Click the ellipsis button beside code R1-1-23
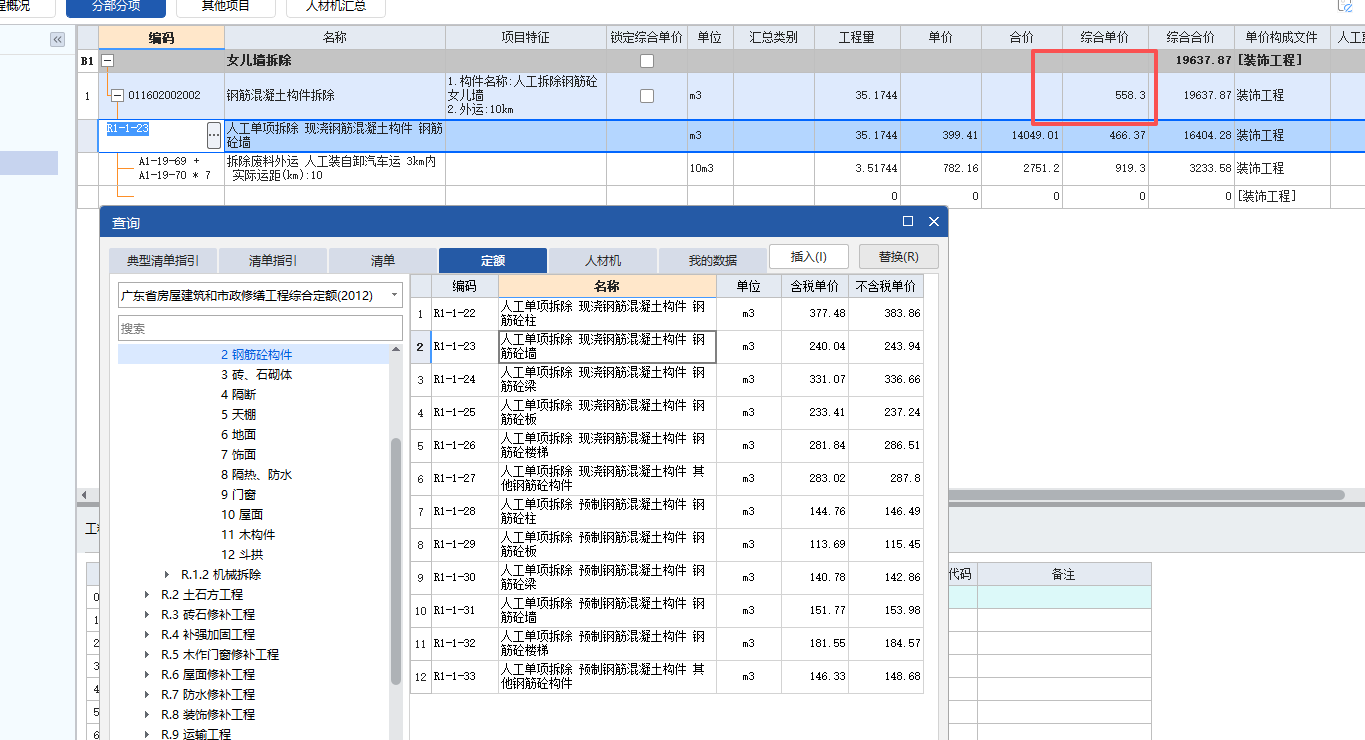Viewport: 1365px width, 740px height. pyautogui.click(x=214, y=135)
